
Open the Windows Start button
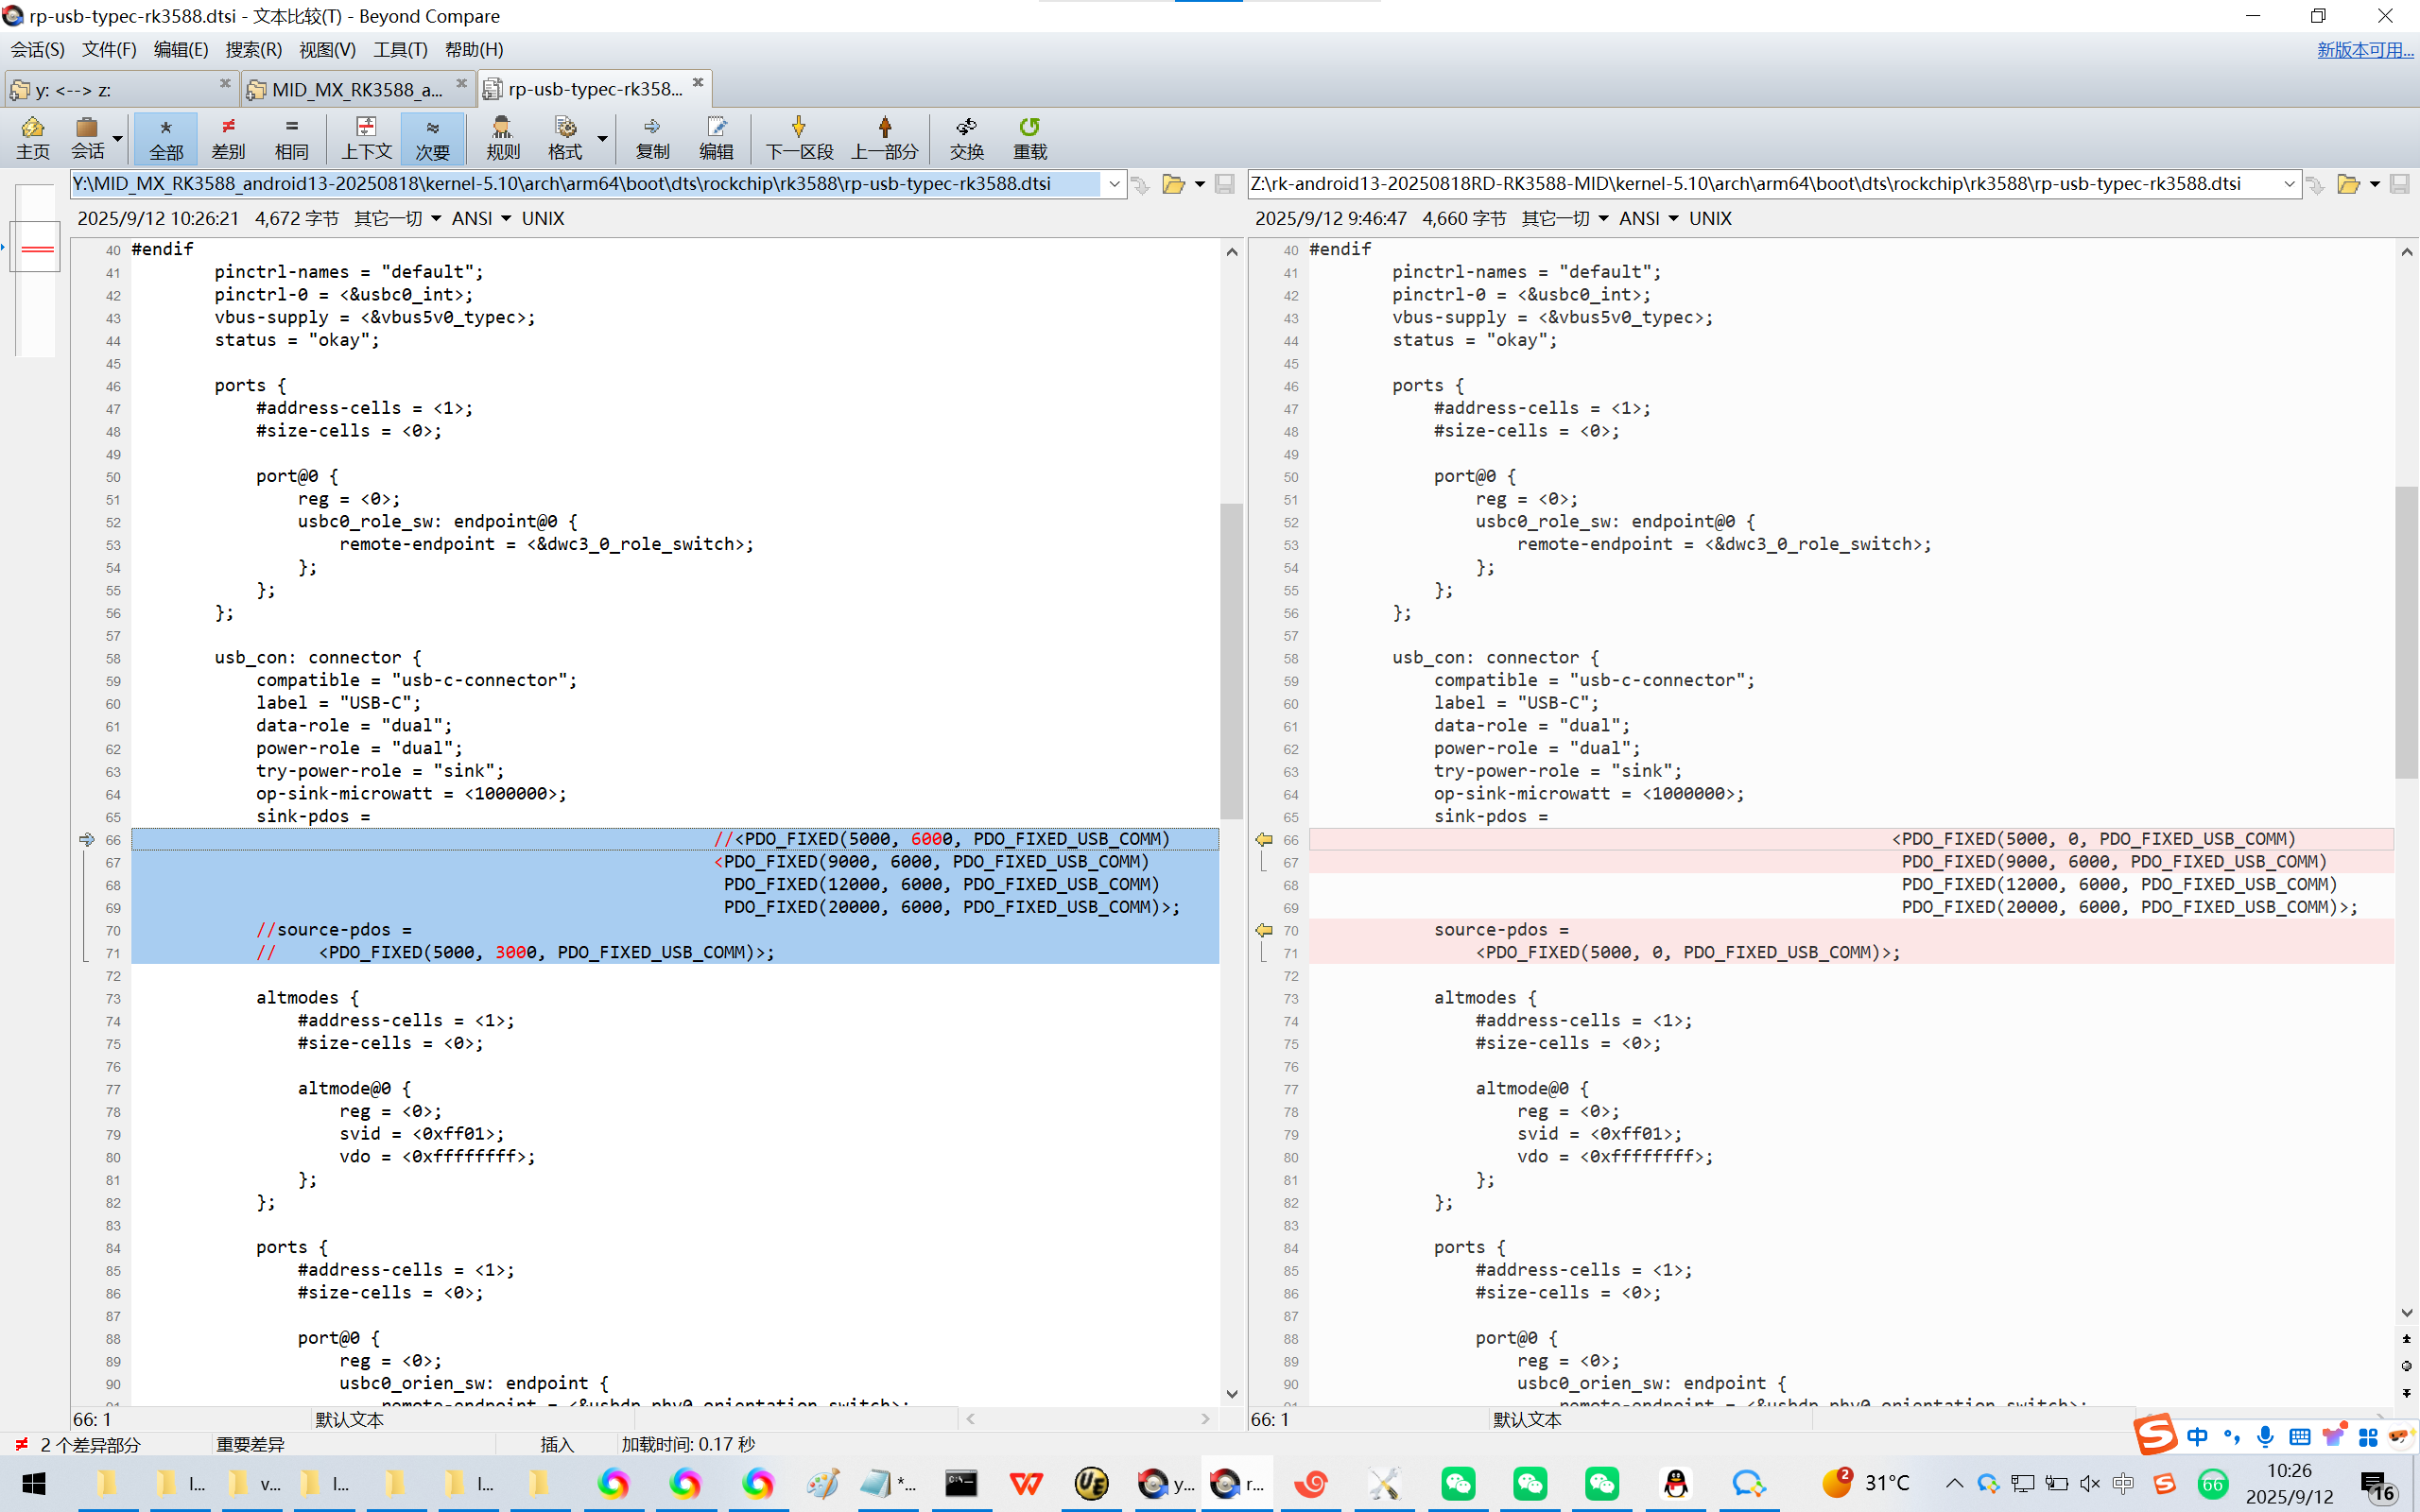[33, 1483]
